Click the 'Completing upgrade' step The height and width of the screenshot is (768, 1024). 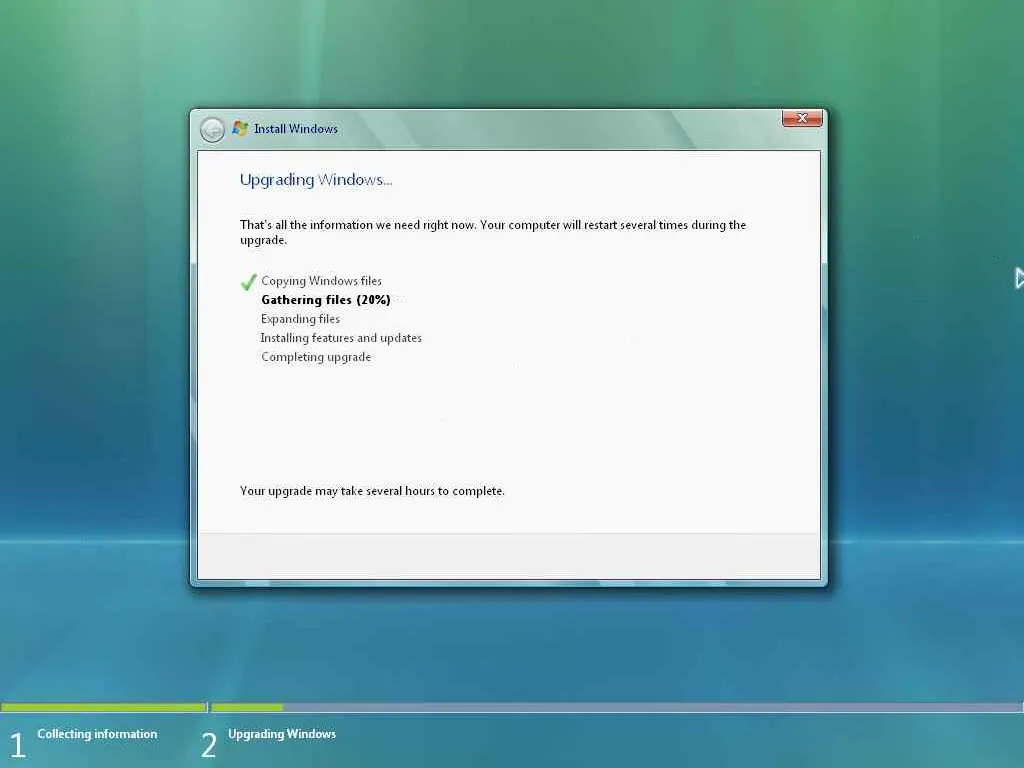coord(316,357)
